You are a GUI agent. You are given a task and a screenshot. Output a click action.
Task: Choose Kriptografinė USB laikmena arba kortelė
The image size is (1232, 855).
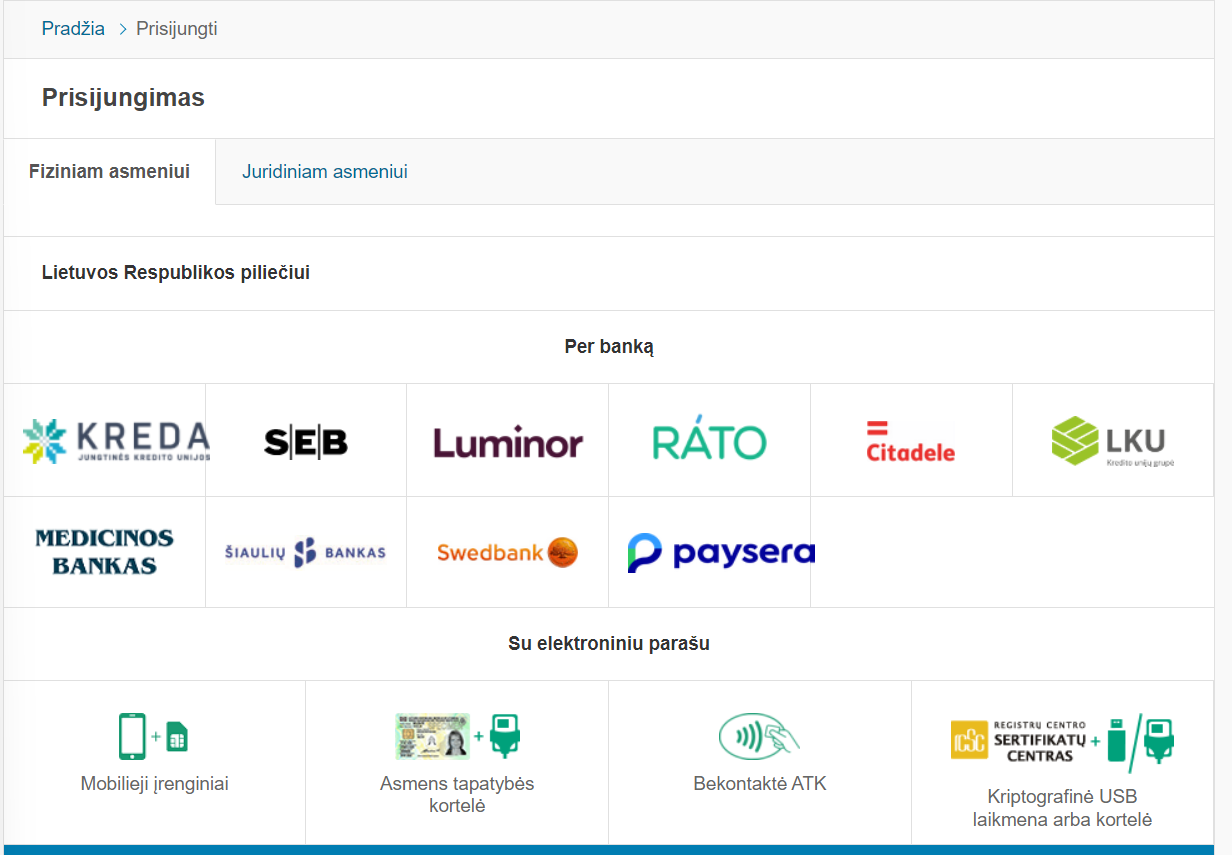click(x=1062, y=808)
